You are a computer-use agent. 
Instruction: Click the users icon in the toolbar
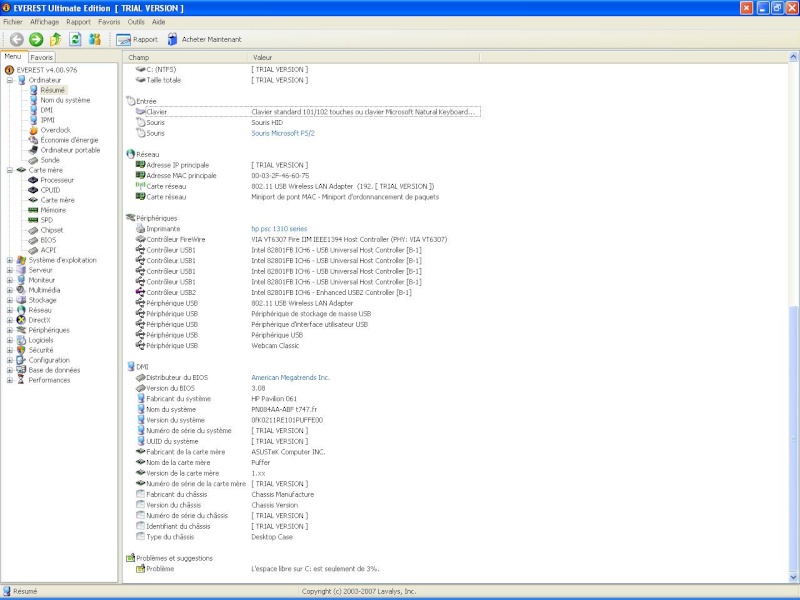point(94,39)
